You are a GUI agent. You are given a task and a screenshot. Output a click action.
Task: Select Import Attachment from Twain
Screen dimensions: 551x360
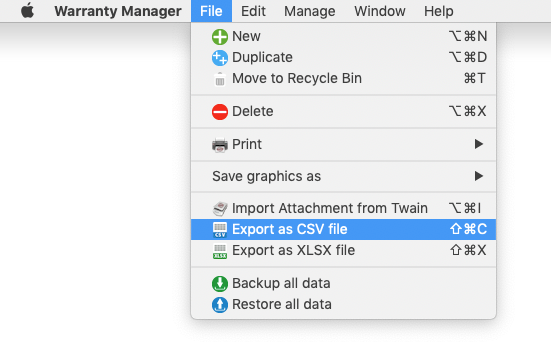pos(343,208)
